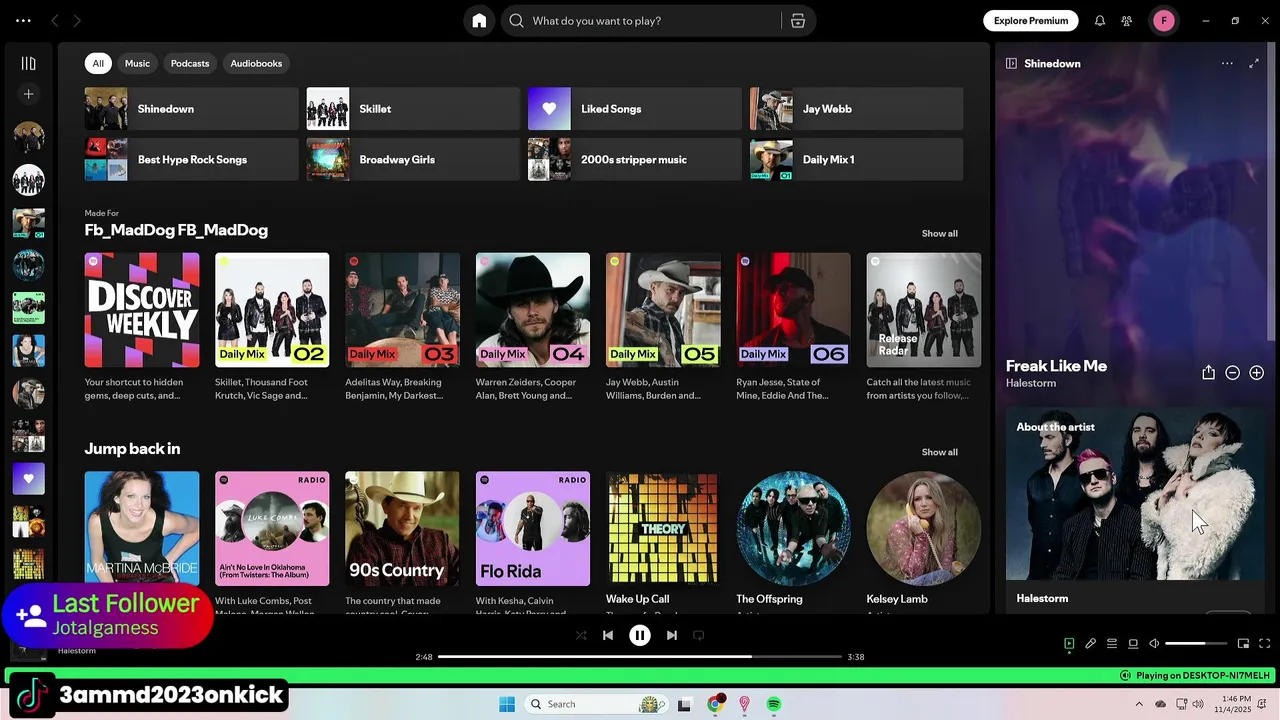Image resolution: width=1280 pixels, height=720 pixels.
Task: Open the Release Radar card
Action: (924, 328)
